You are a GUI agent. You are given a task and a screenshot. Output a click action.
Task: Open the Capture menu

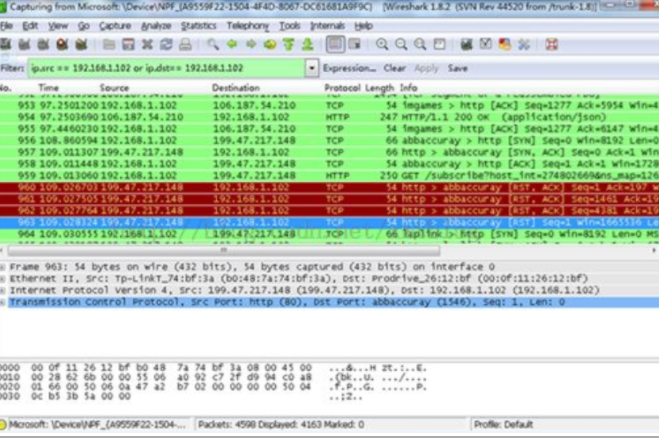115,26
